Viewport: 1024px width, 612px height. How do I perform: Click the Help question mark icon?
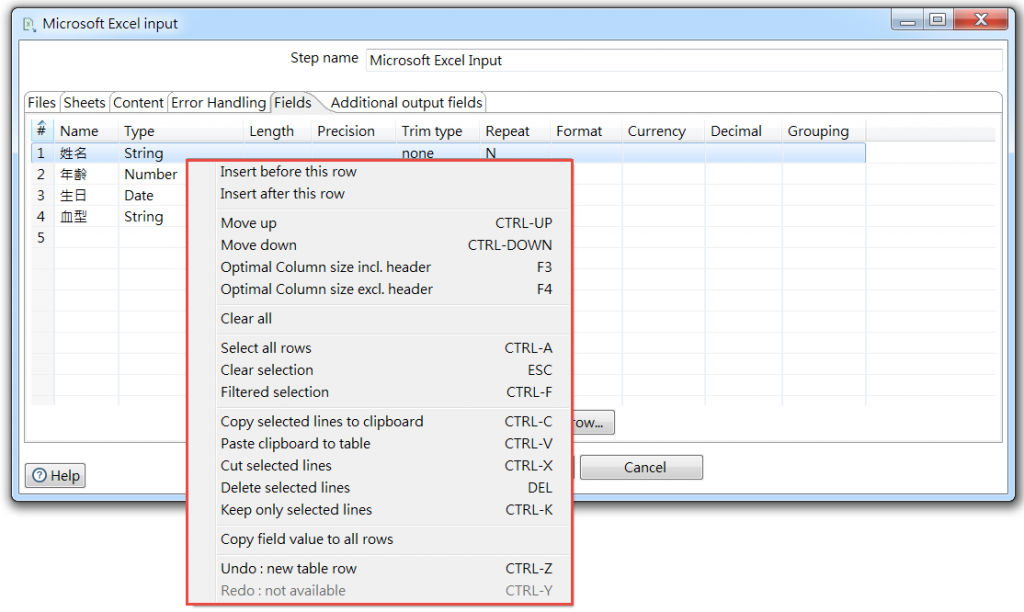click(x=39, y=475)
